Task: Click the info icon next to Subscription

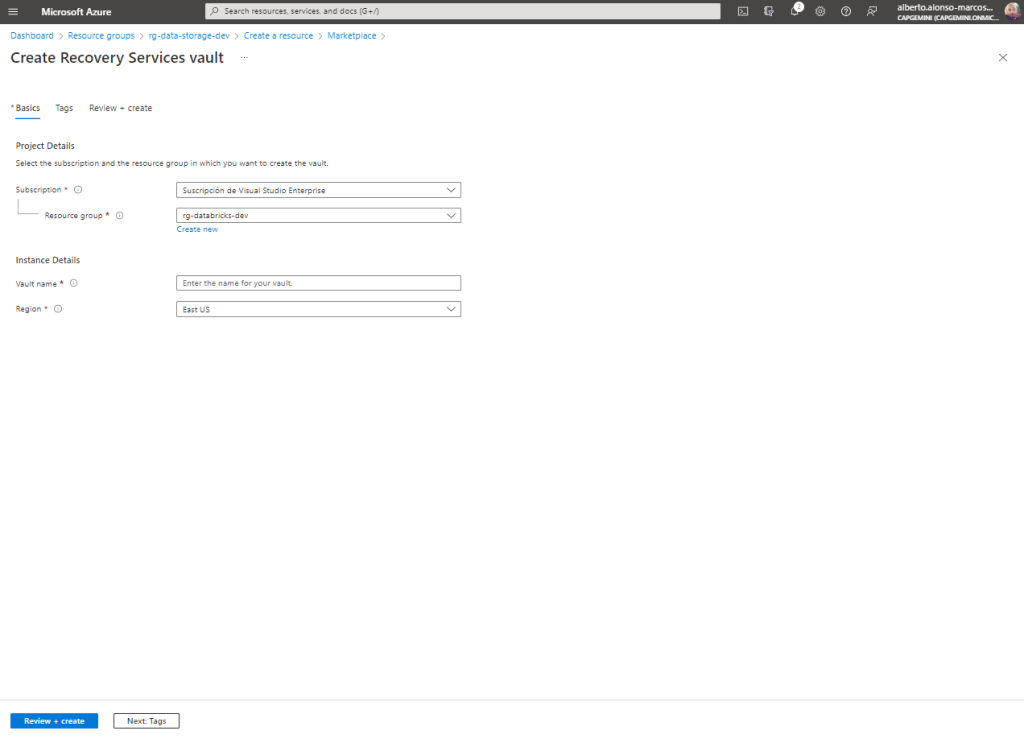Action: 78,190
